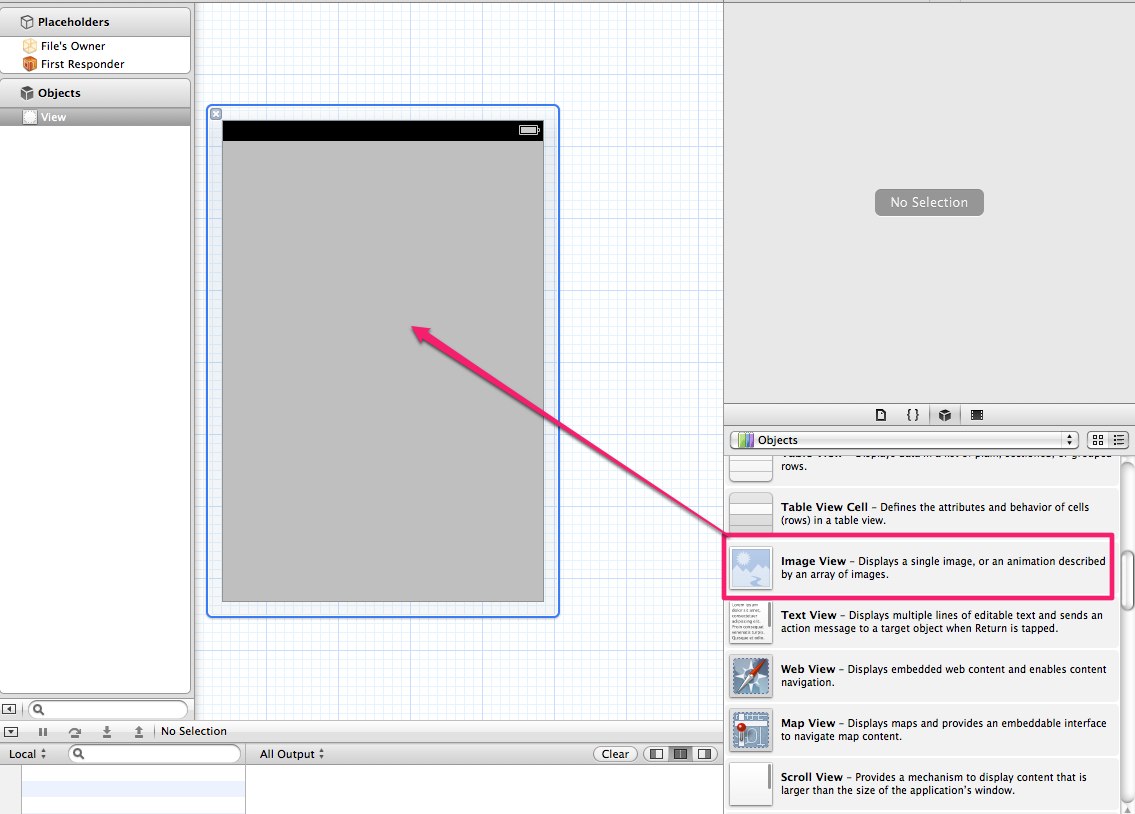Hide the debug area with disclosure button

(11, 732)
